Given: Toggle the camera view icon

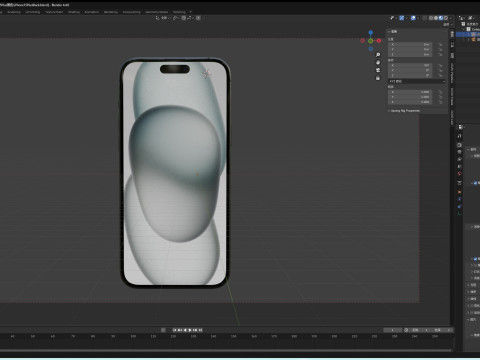Looking at the screenshot, I should [378, 70].
